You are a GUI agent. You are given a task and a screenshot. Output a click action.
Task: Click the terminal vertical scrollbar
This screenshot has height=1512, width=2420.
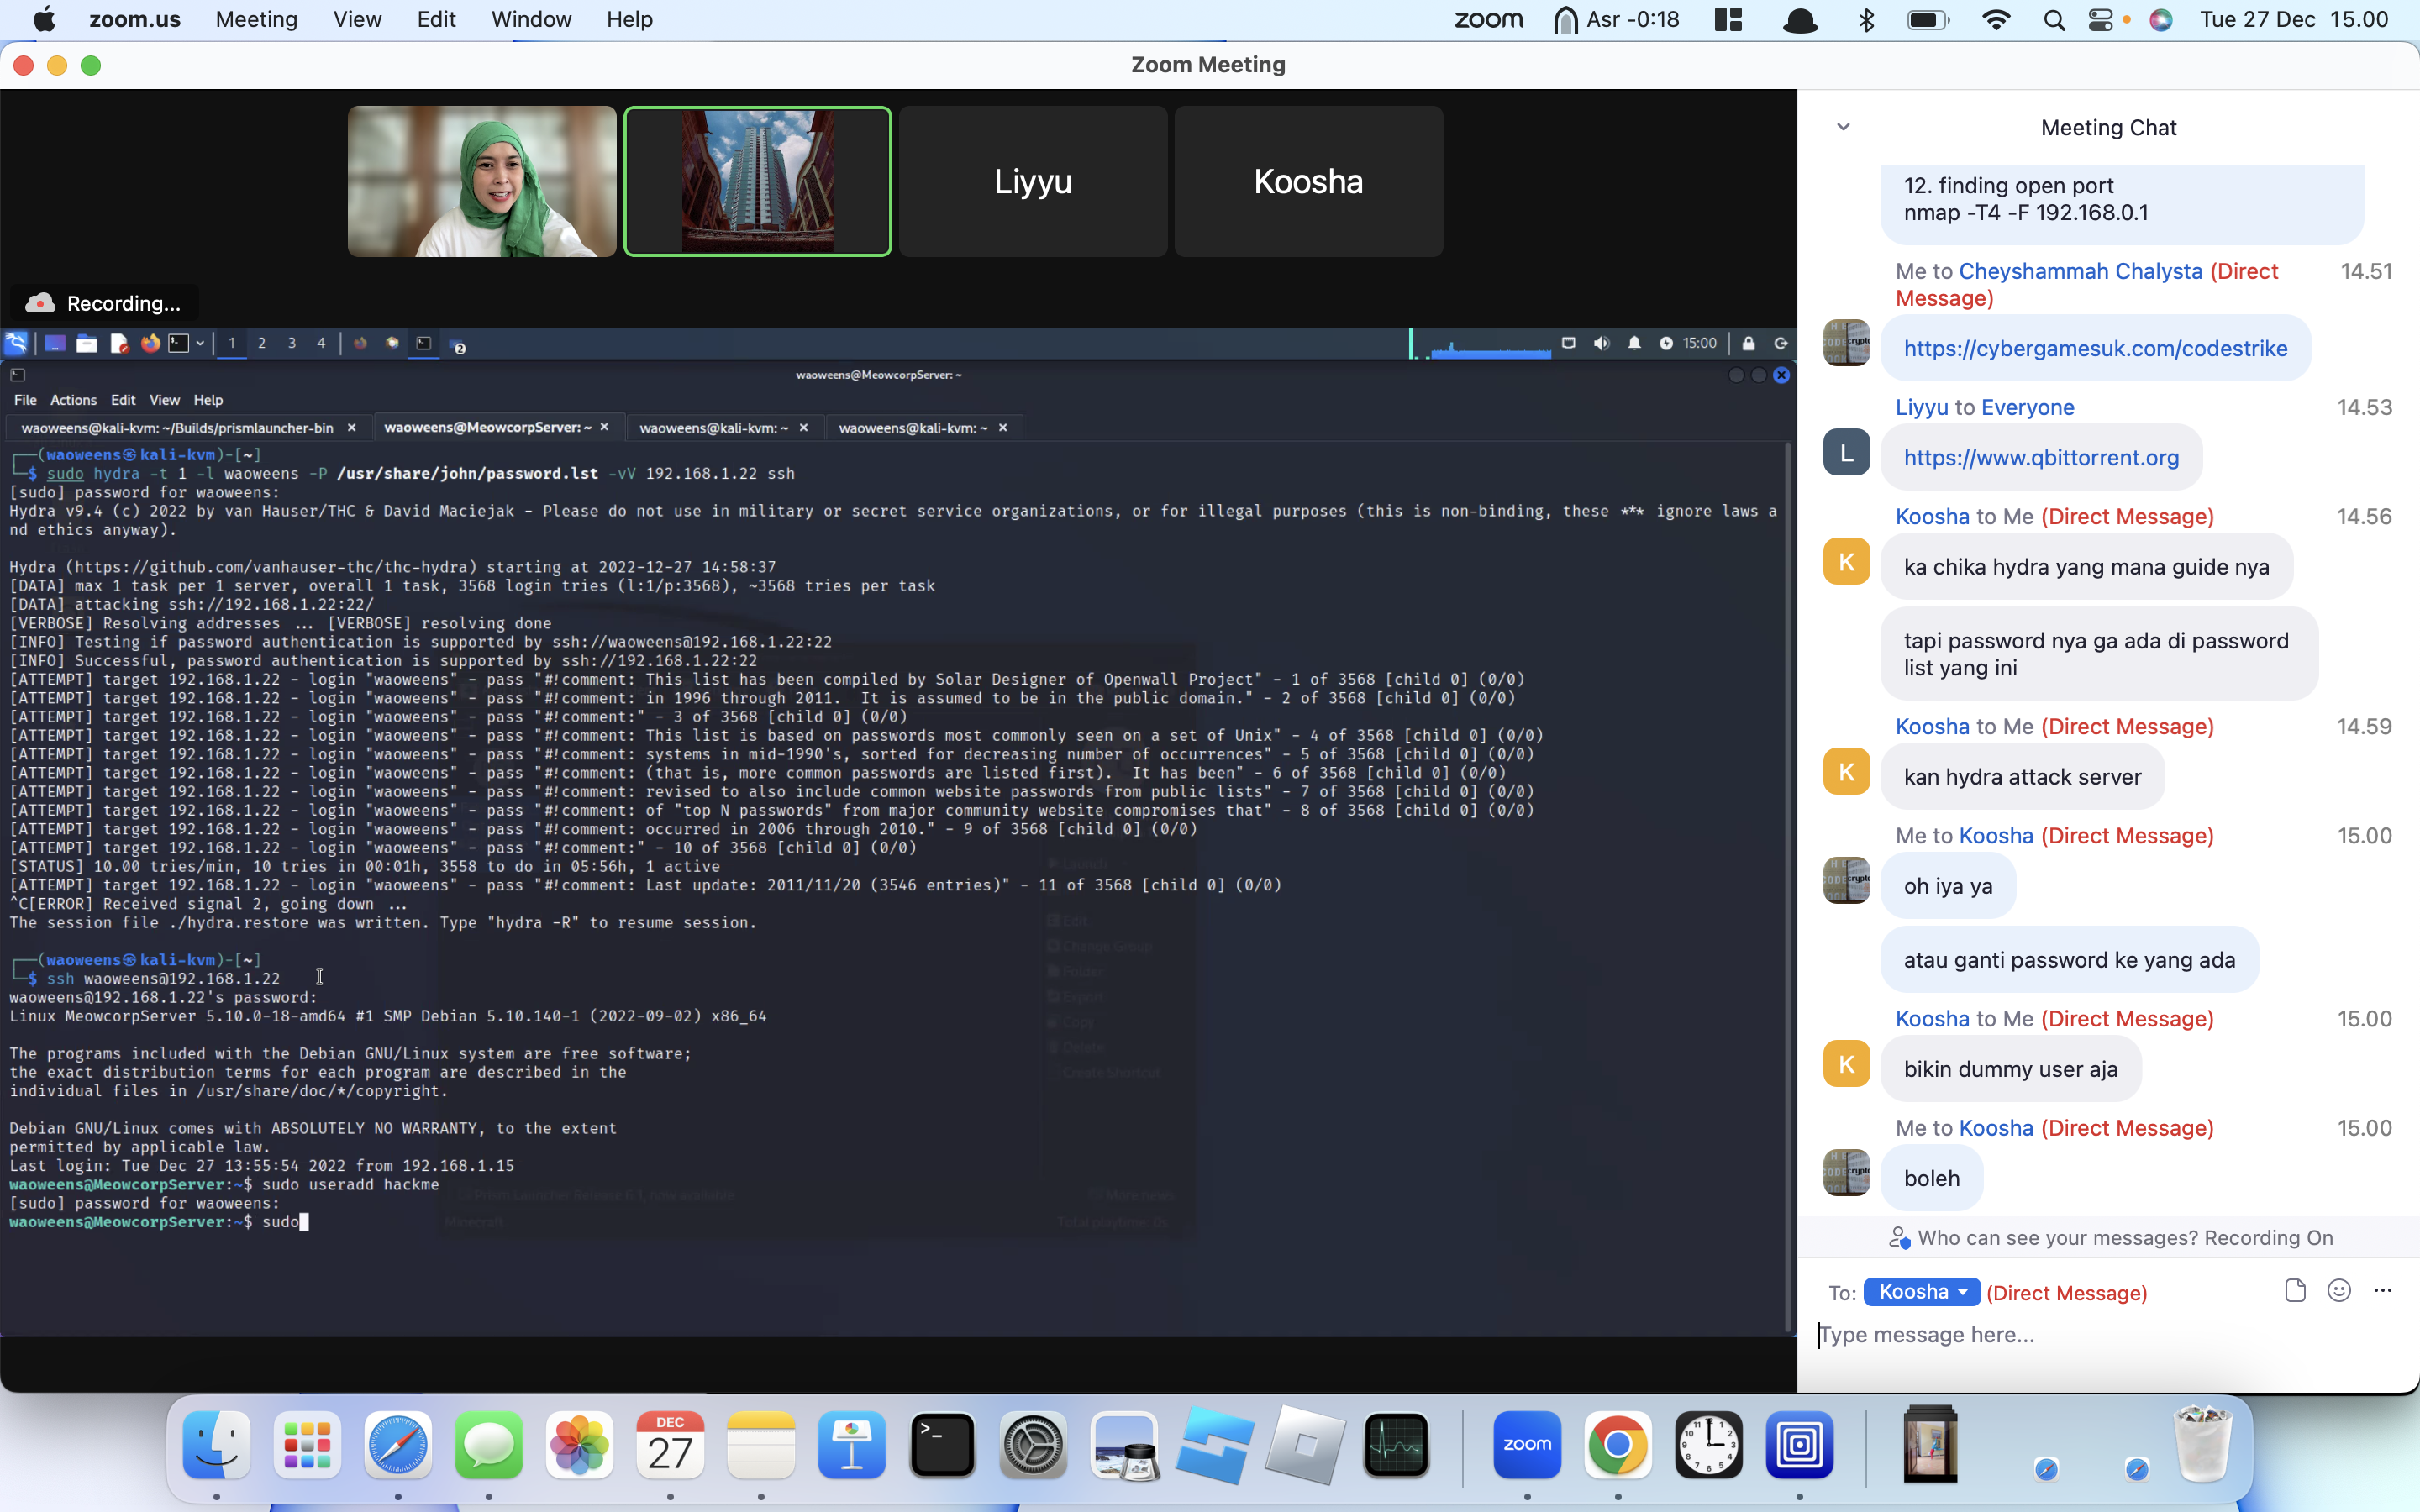1788,887
